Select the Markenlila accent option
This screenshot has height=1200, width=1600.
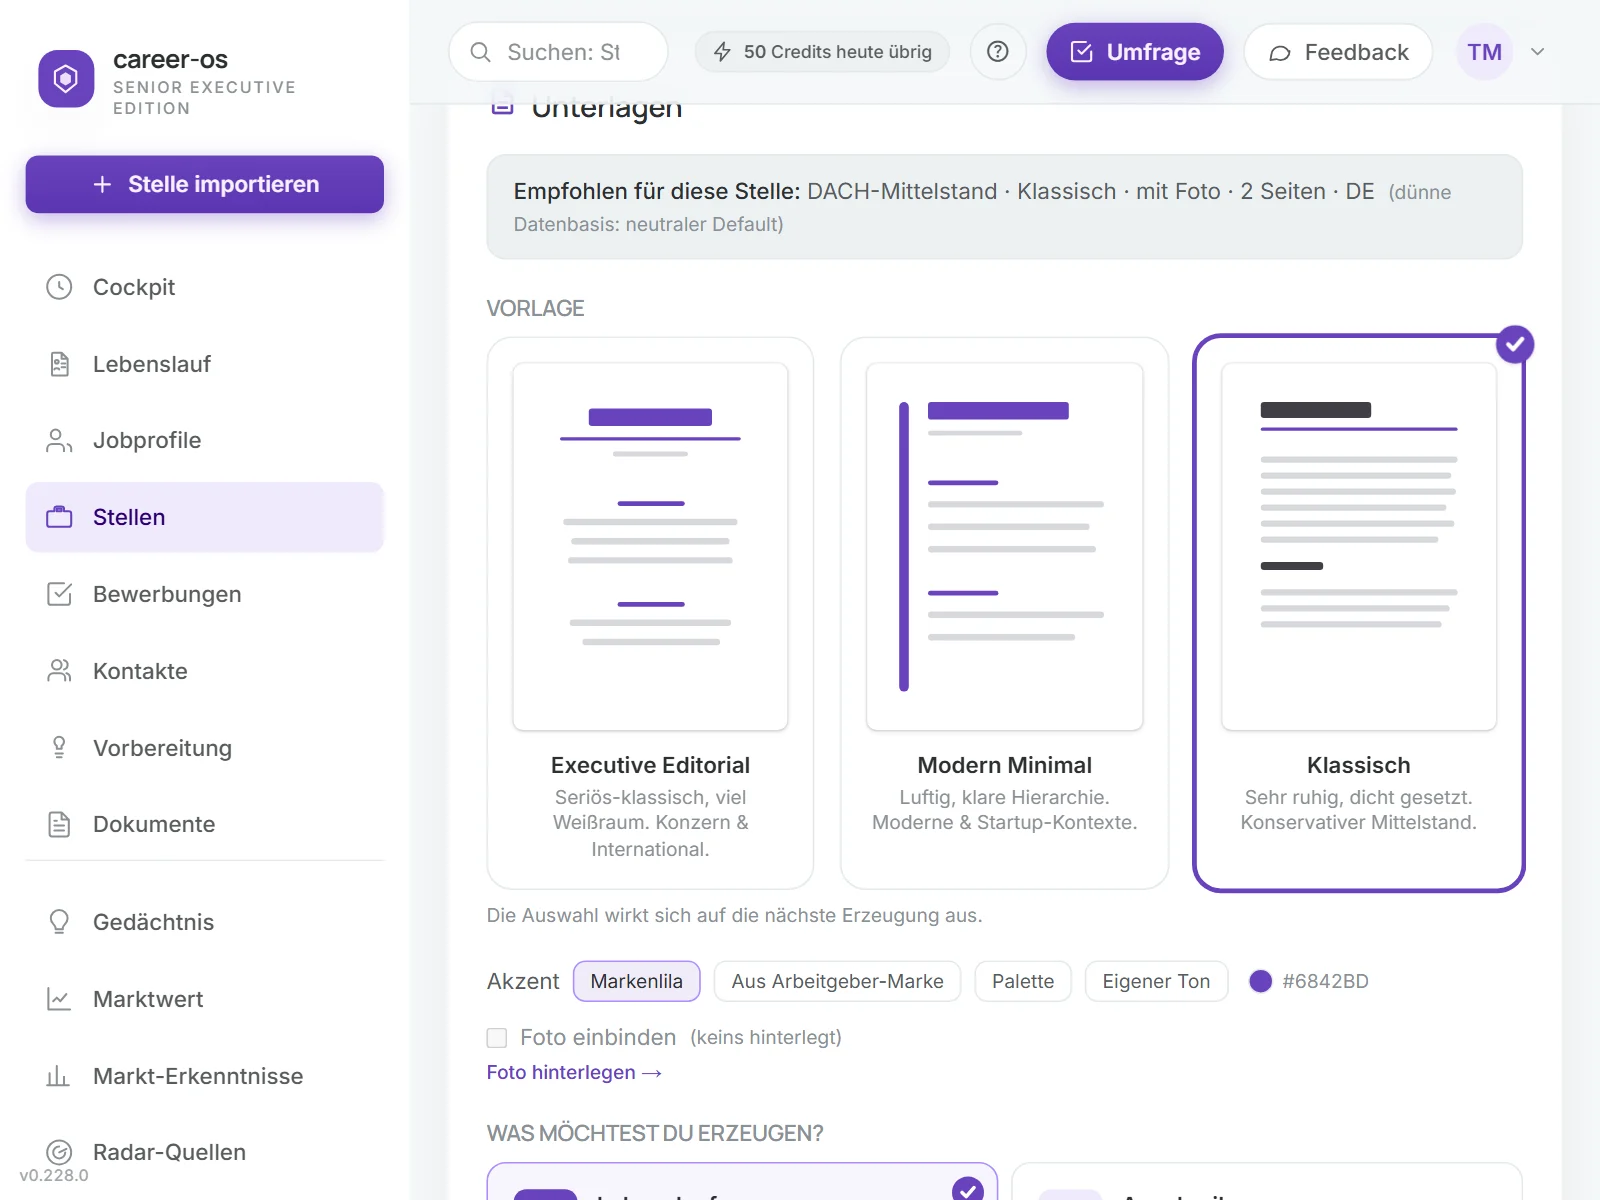pos(637,981)
